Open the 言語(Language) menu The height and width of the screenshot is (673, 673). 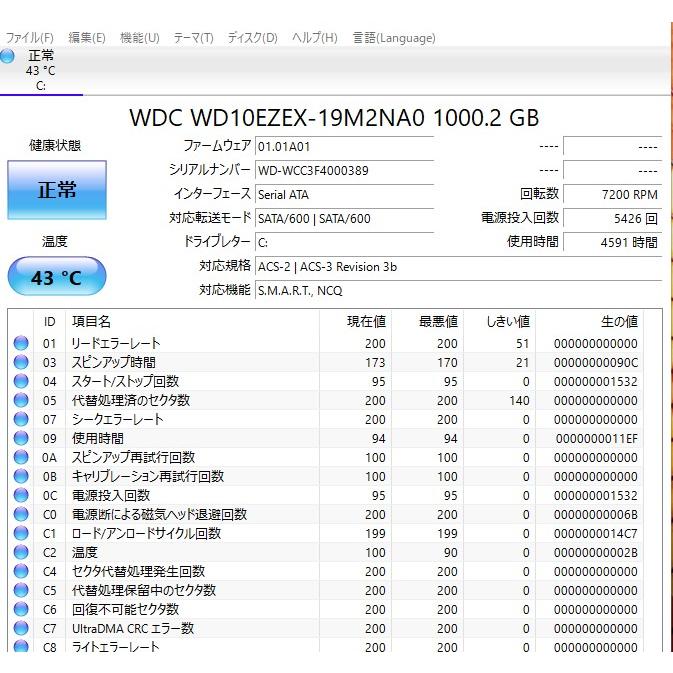[x=394, y=38]
